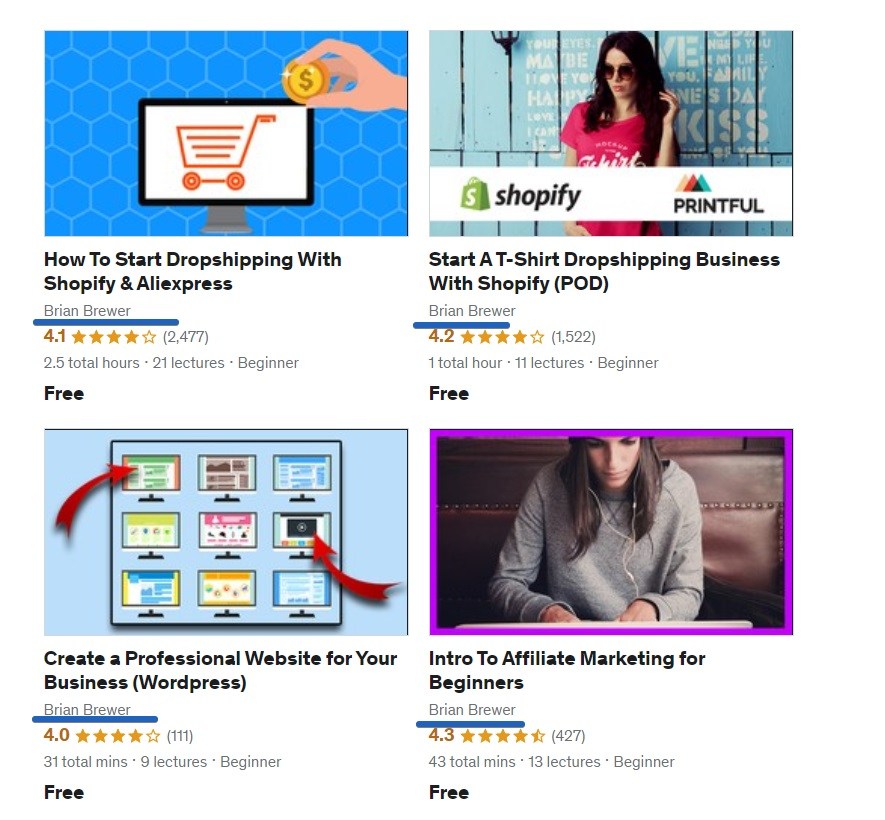Open 'How To Start Dropshipping With Shopify & Aliexpress' title
This screenshot has height=820, width=885.
(192, 271)
